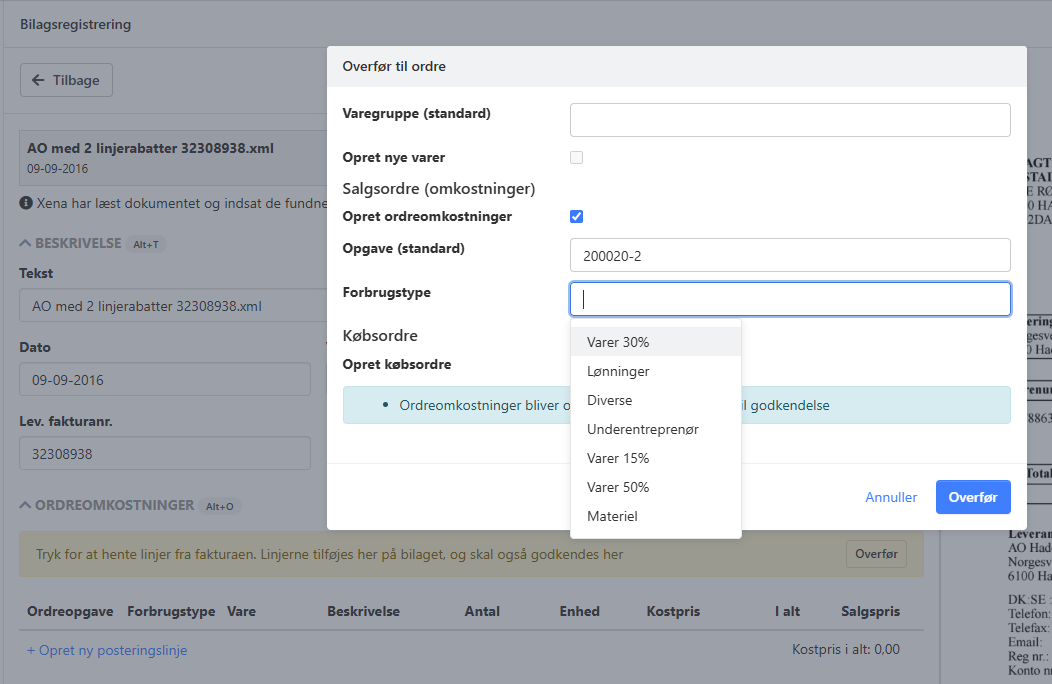Image resolution: width=1052 pixels, height=684 pixels.
Task: Click the Opret ny posteringslinje link
Action: pos(107,650)
